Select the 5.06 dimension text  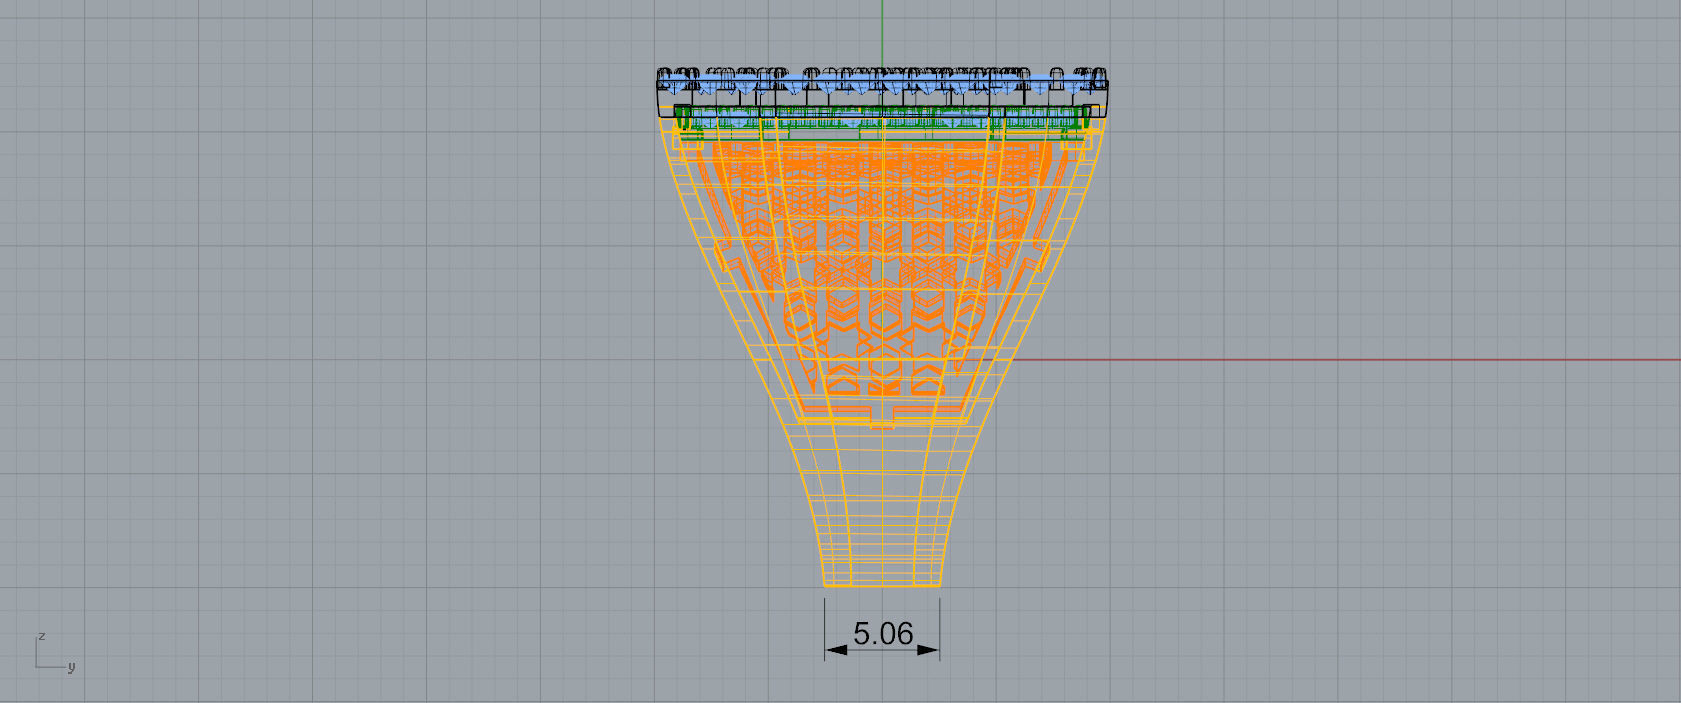(883, 633)
